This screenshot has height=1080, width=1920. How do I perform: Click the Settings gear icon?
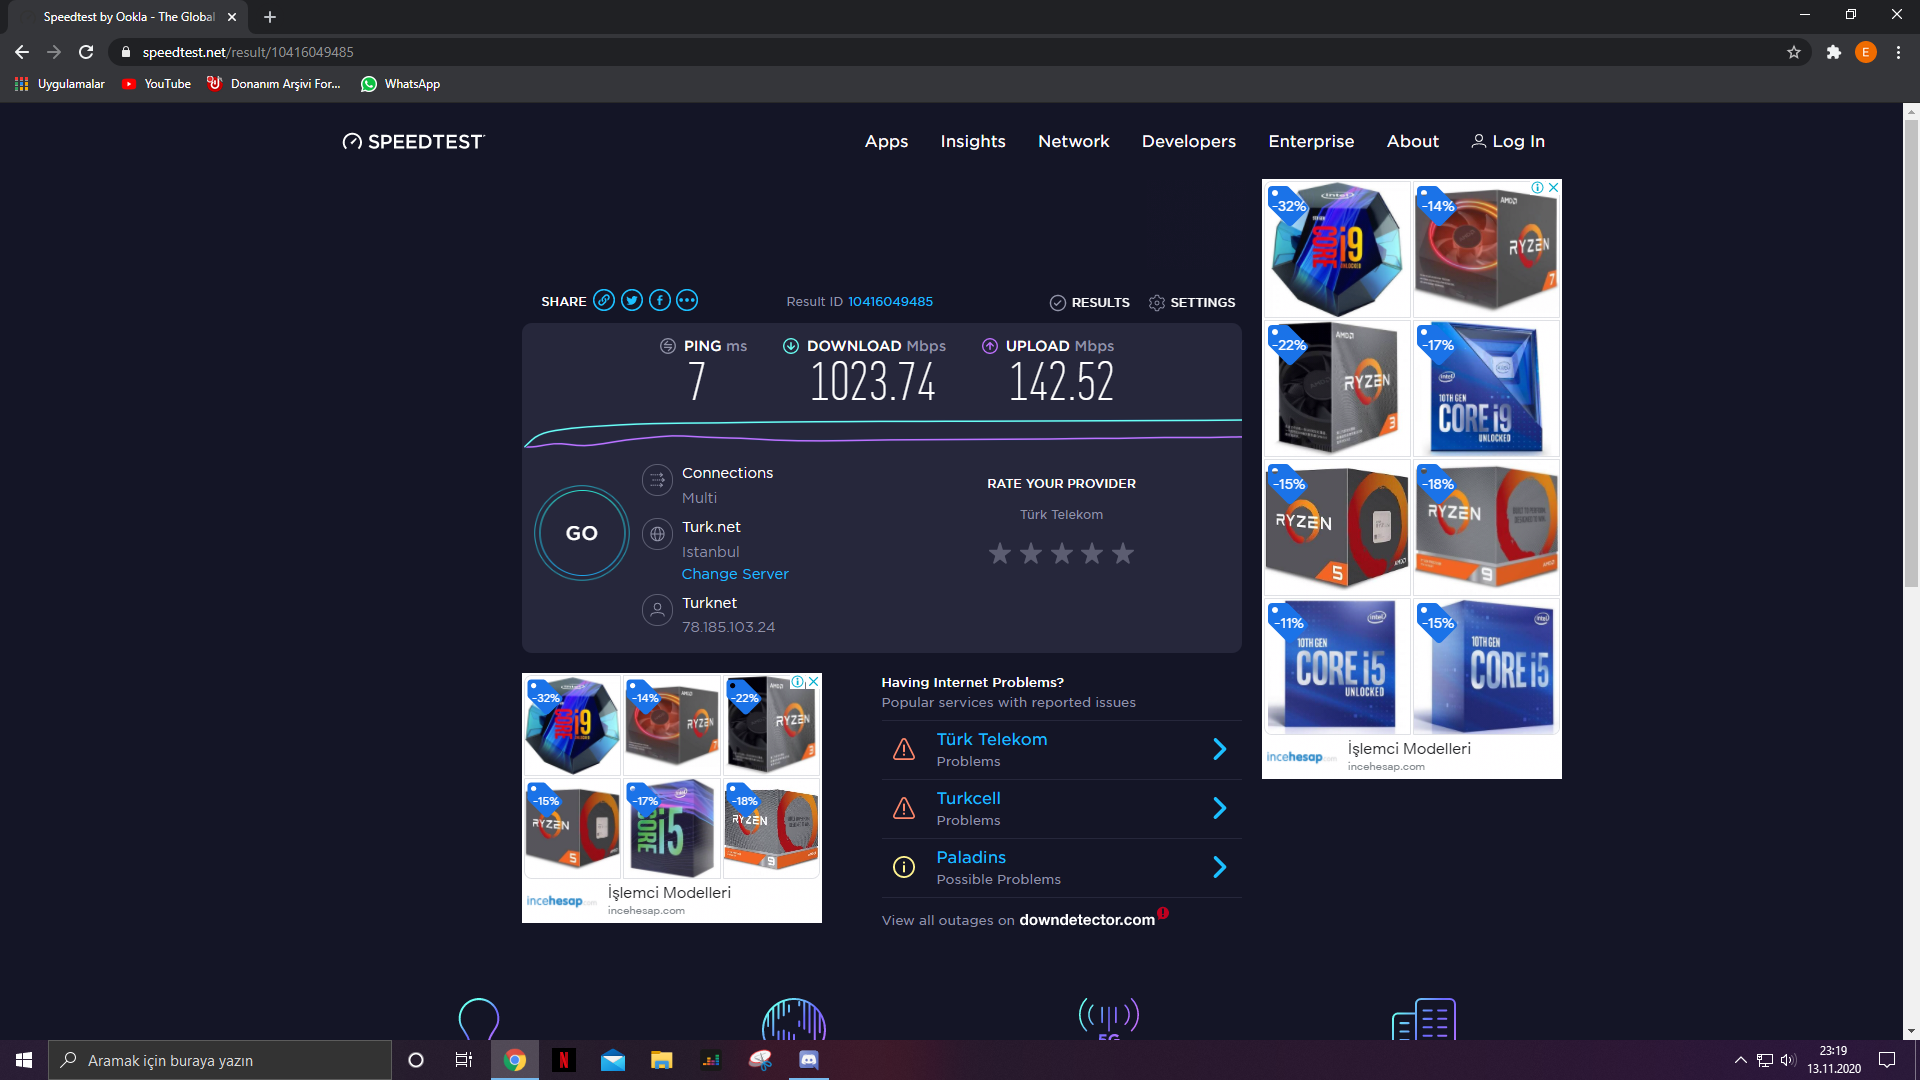coord(1157,303)
